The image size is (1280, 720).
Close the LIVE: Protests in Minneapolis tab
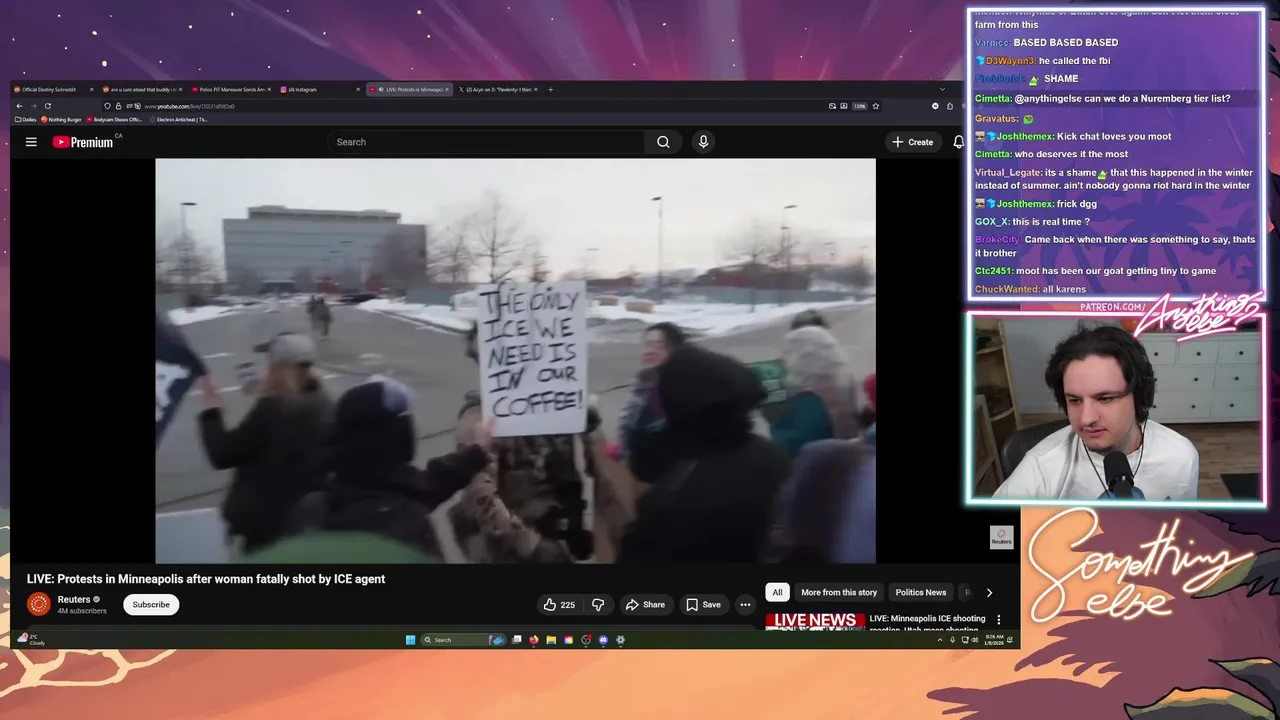pyautogui.click(x=447, y=89)
